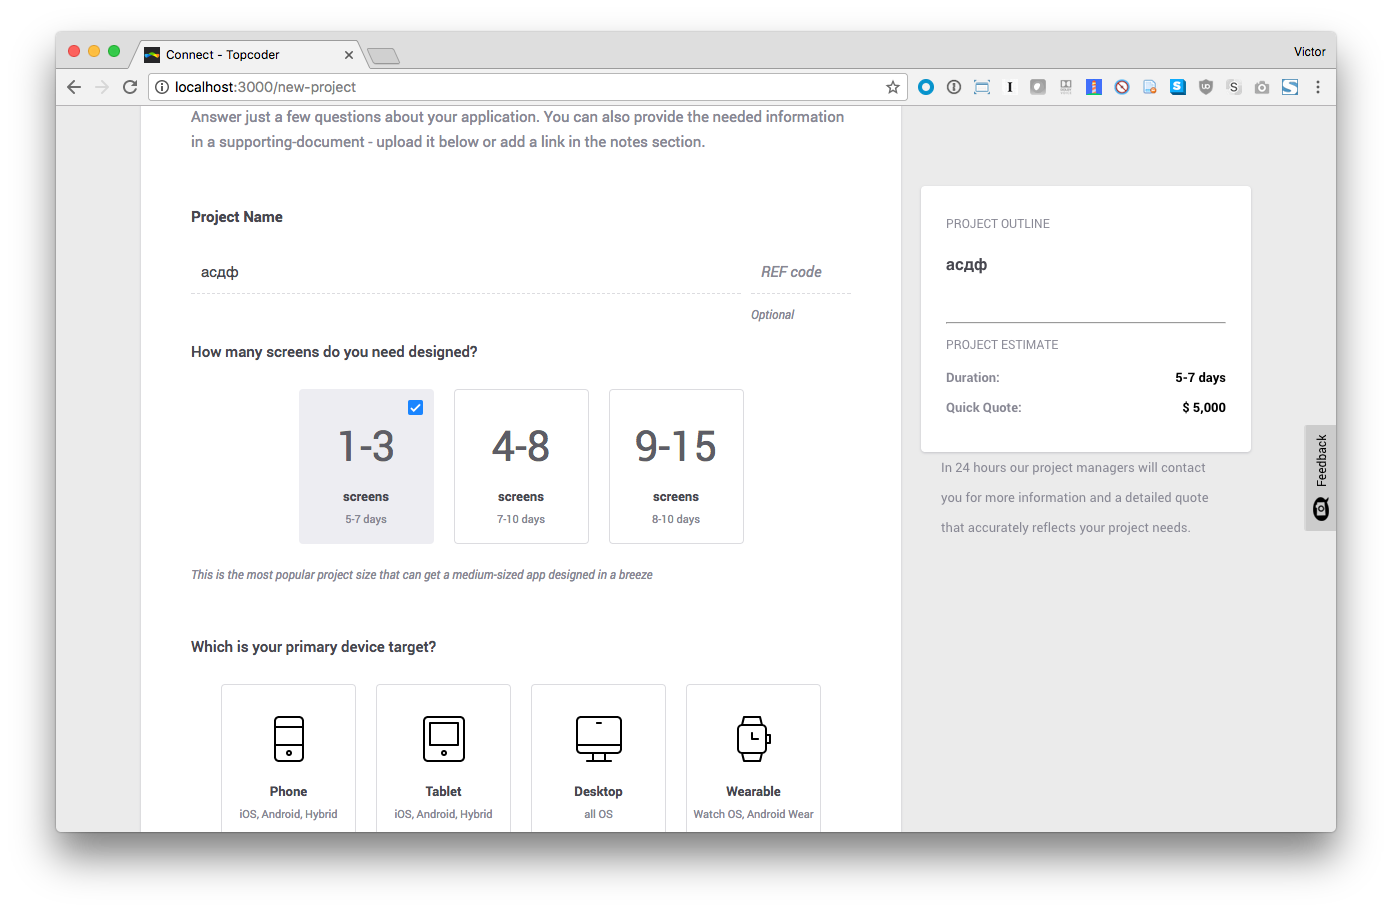Click the gray circled S extension icon
The height and width of the screenshot is (912, 1392).
[1234, 87]
